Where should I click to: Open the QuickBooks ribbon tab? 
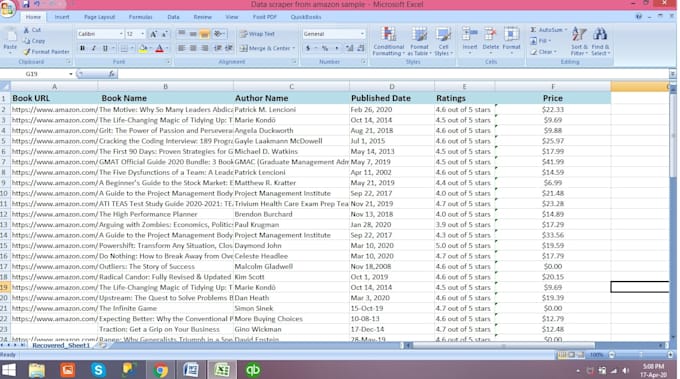coord(306,17)
